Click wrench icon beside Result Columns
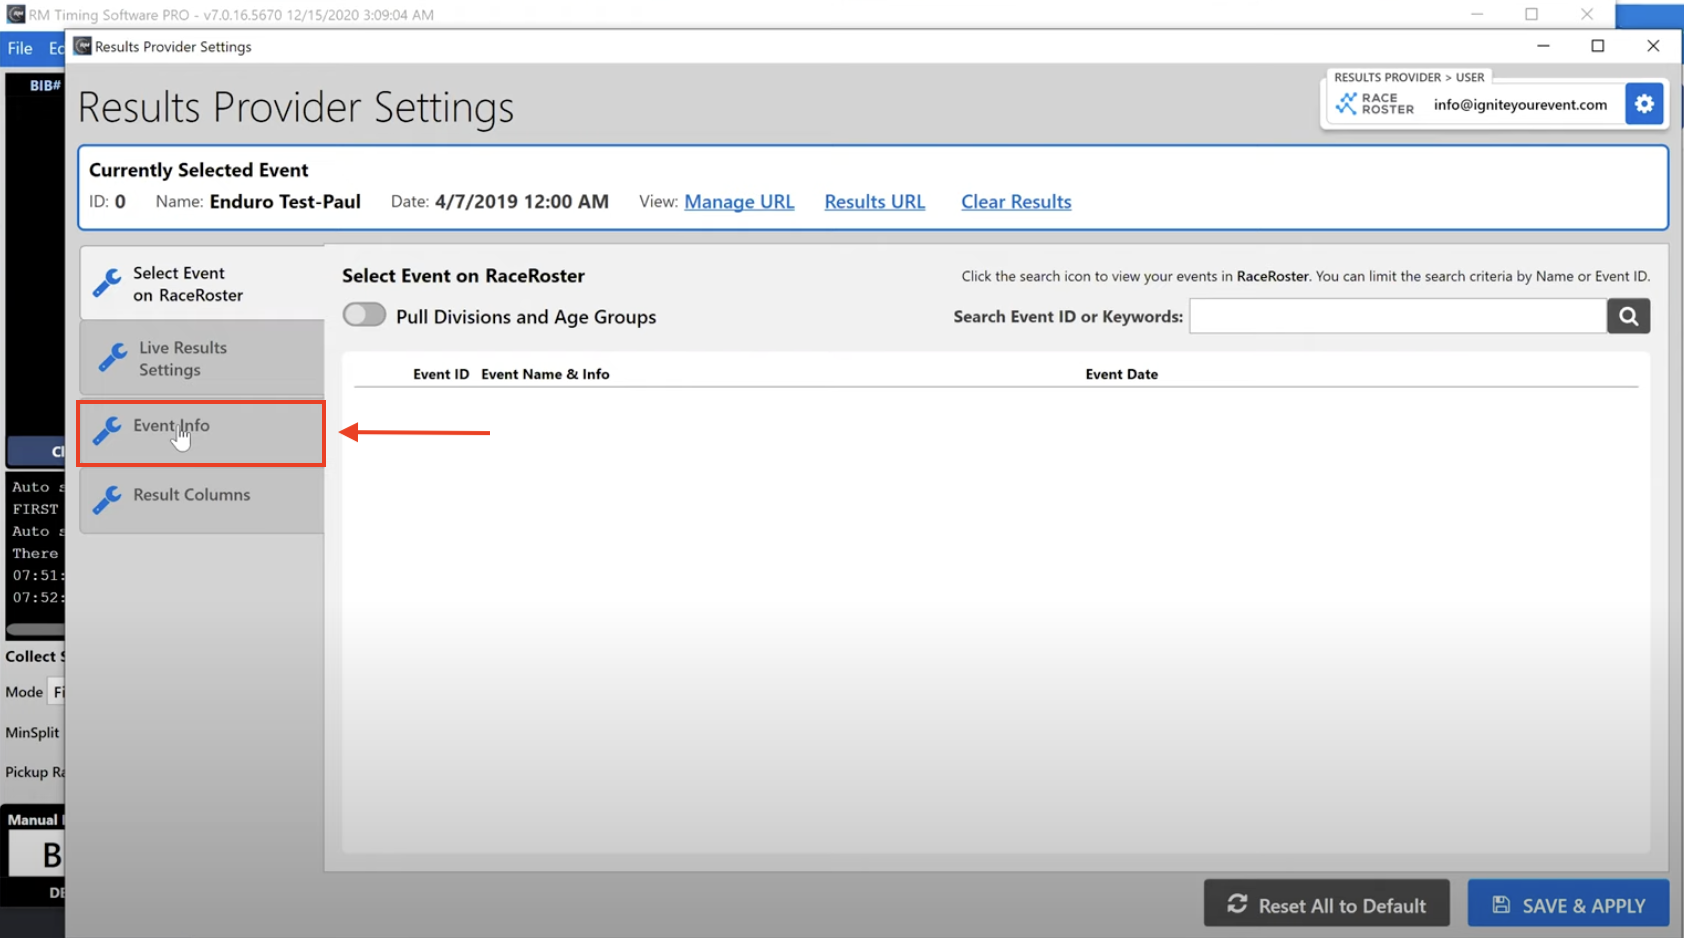The width and height of the screenshot is (1684, 938). (108, 497)
